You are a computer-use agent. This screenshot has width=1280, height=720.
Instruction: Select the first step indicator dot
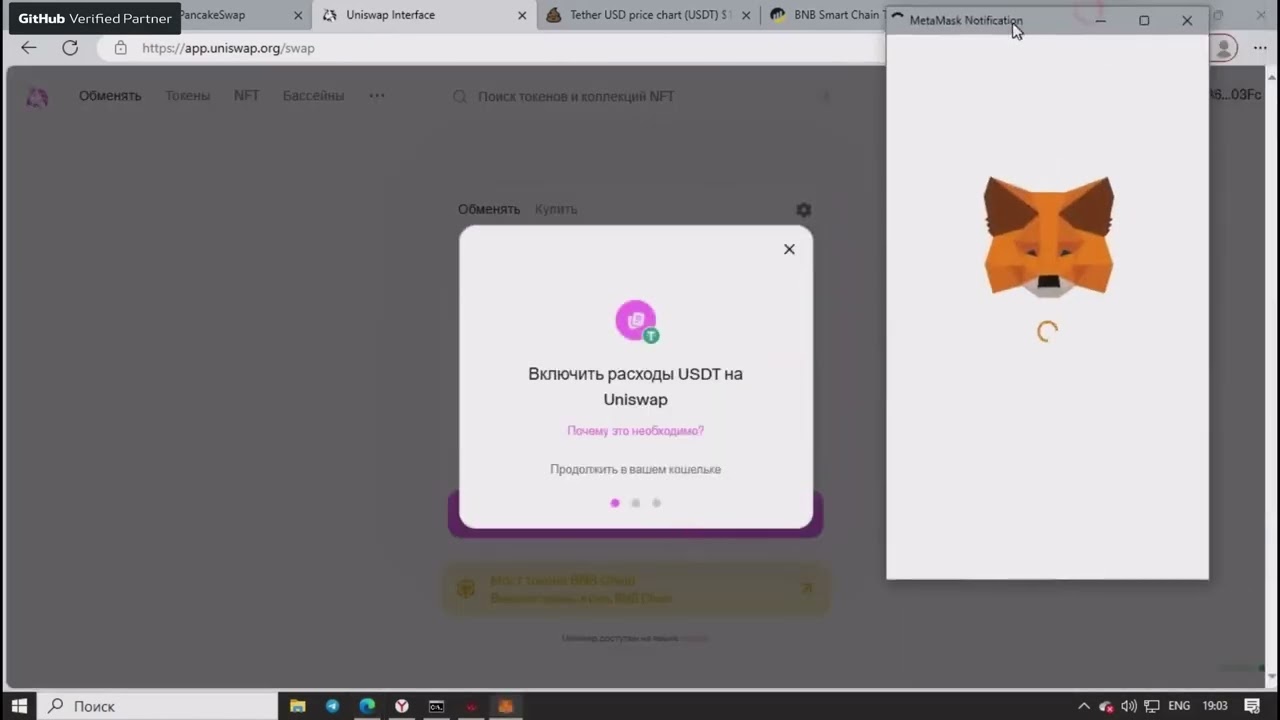point(615,503)
